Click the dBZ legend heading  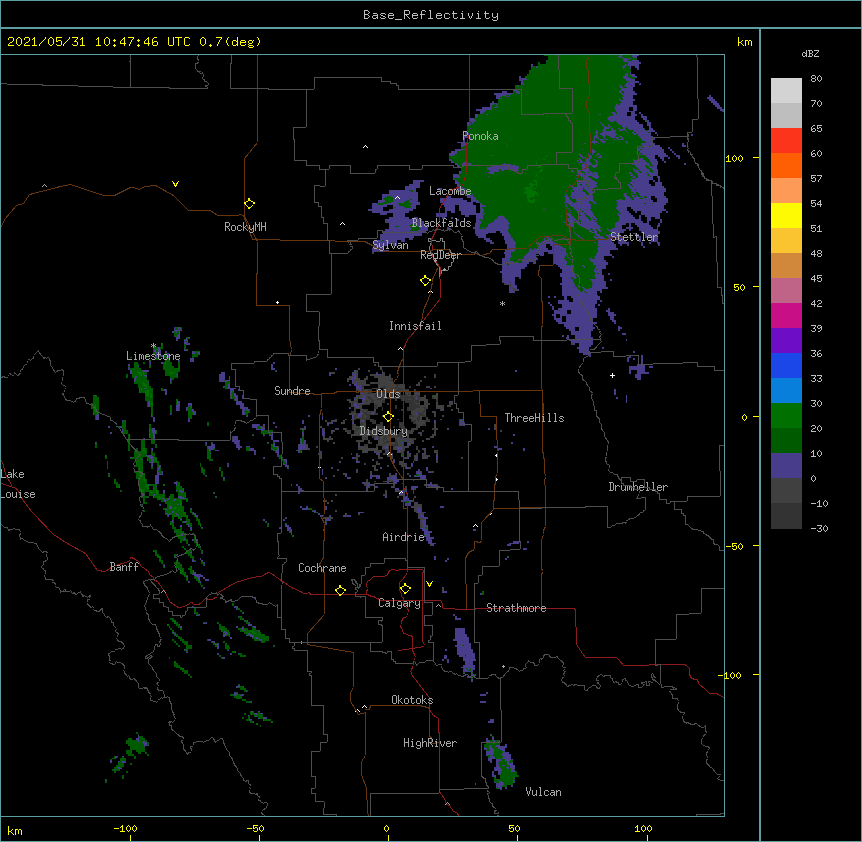coord(810,53)
